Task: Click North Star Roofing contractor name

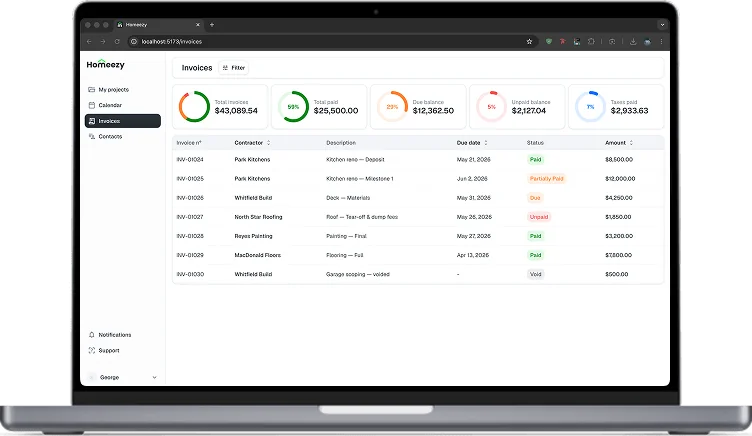Action: [258, 217]
